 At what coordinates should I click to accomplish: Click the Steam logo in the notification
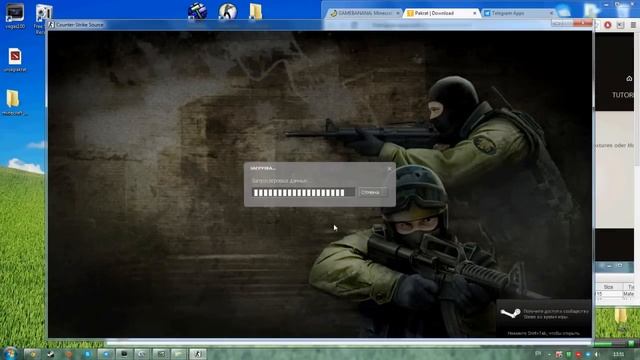[x=510, y=313]
